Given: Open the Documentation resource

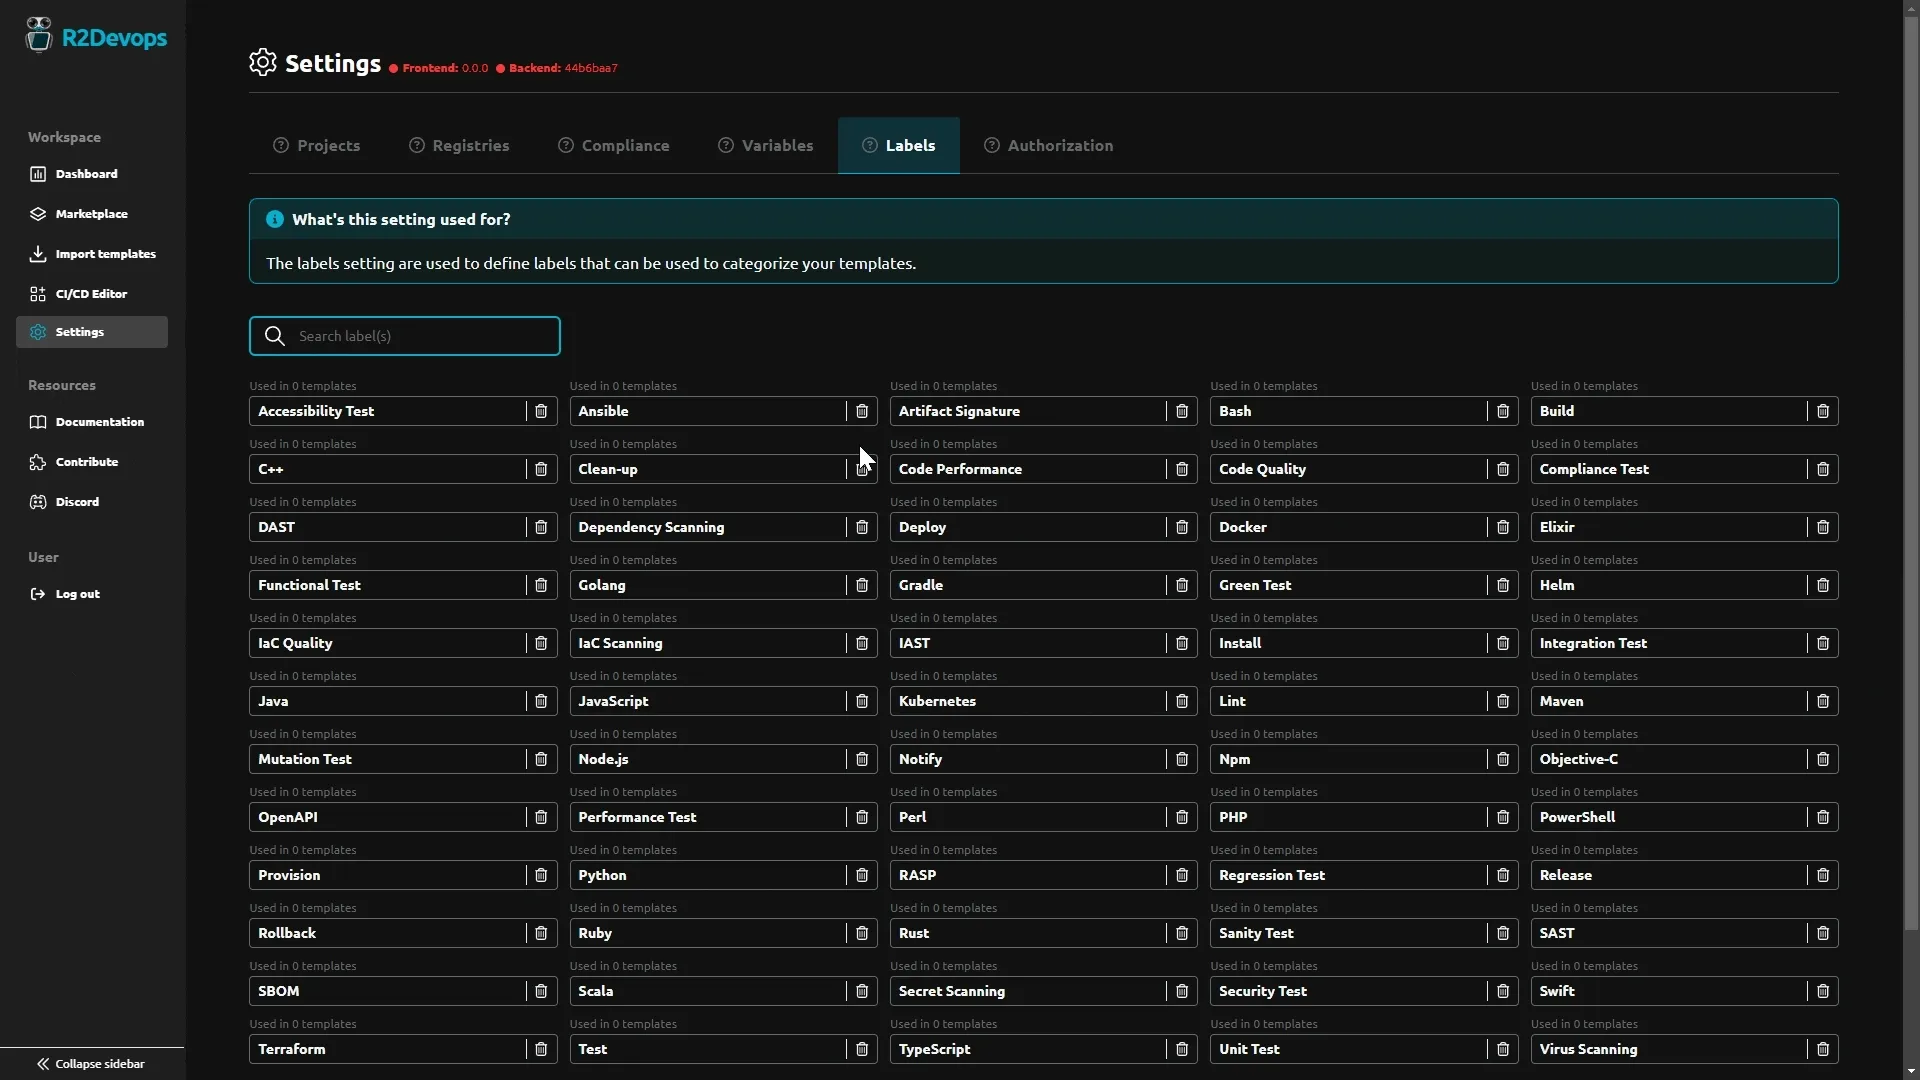Looking at the screenshot, I should point(99,421).
